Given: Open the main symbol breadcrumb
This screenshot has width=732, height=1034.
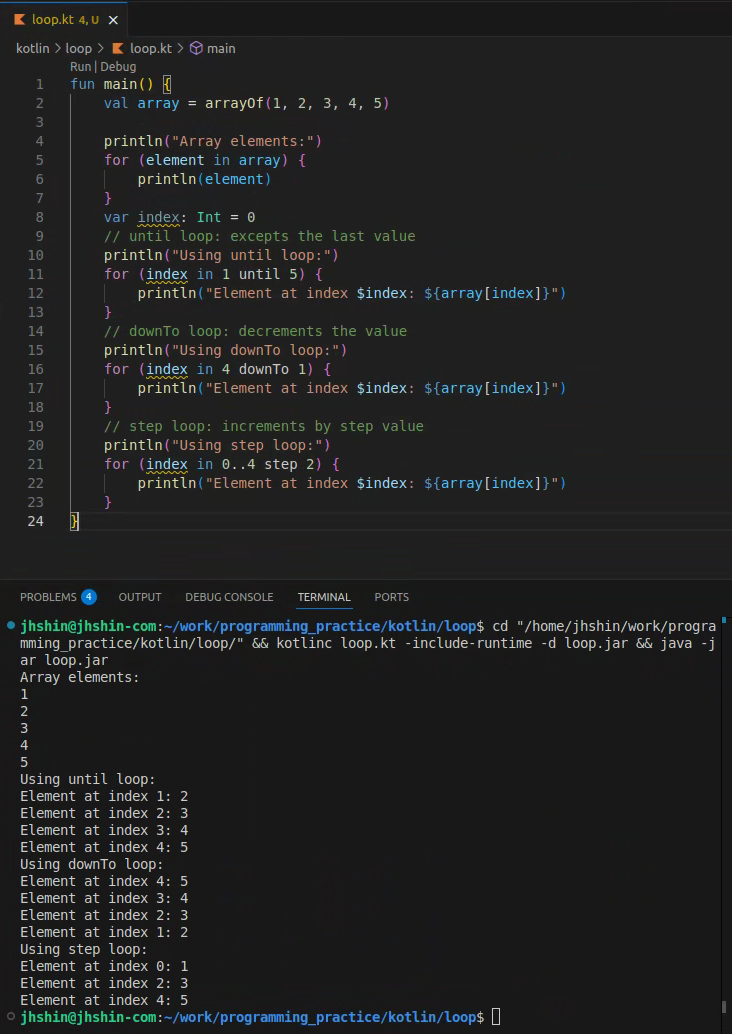Looking at the screenshot, I should coord(221,48).
